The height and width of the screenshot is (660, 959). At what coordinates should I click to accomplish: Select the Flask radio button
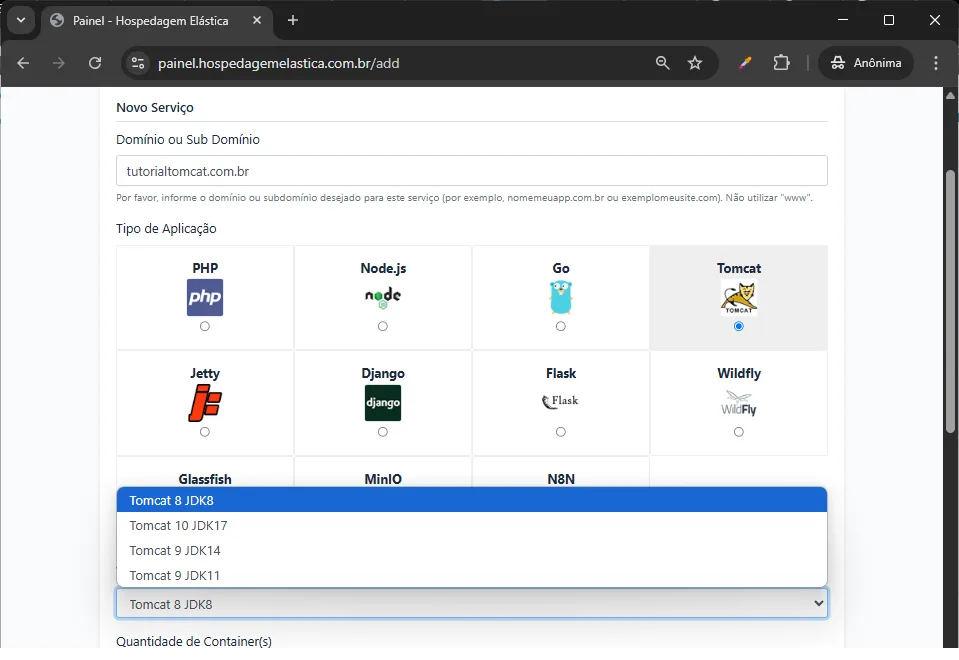[x=561, y=432]
